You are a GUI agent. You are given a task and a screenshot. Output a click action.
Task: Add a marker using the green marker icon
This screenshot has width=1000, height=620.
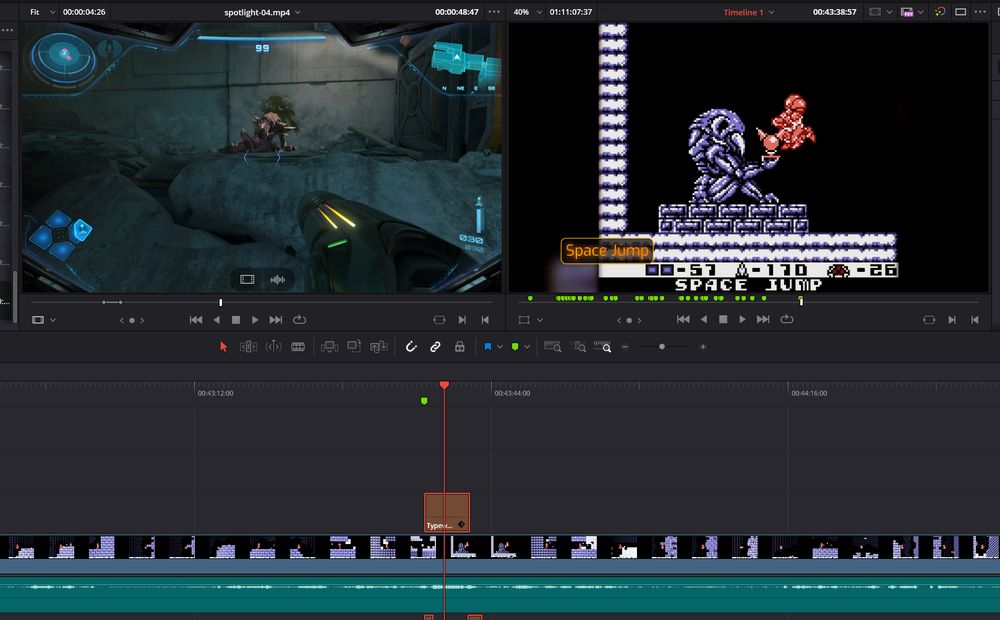click(514, 345)
